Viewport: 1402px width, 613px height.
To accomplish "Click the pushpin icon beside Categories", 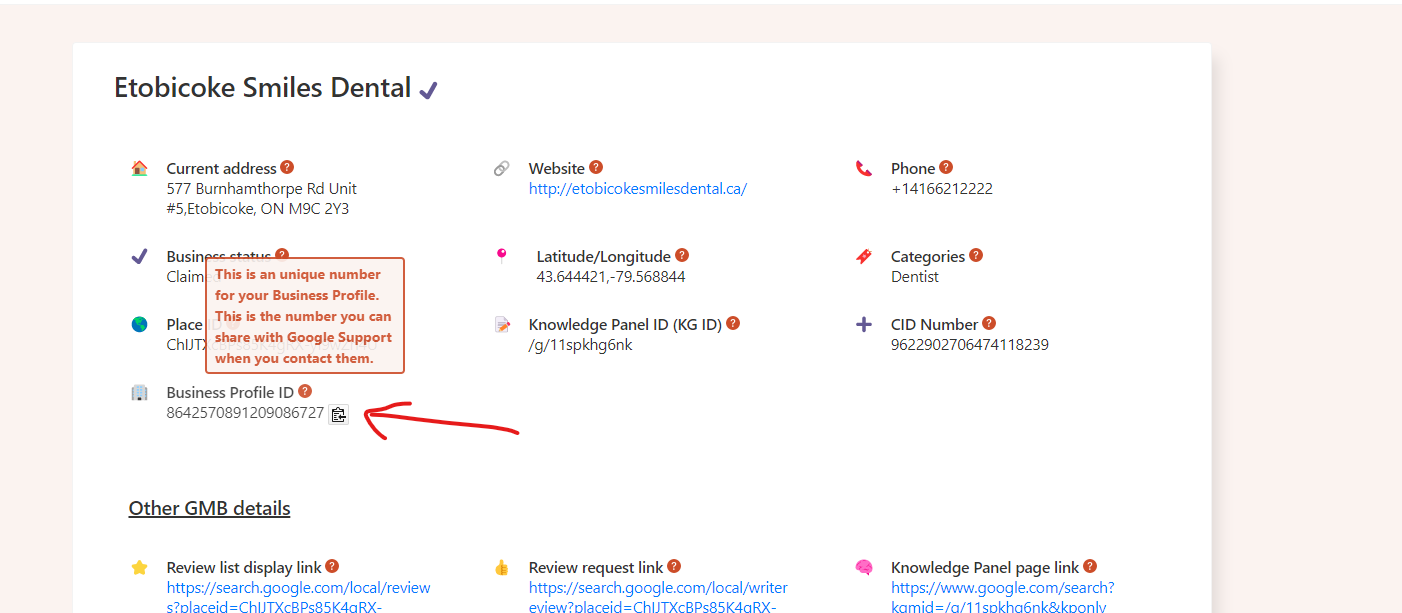I will pyautogui.click(x=864, y=255).
